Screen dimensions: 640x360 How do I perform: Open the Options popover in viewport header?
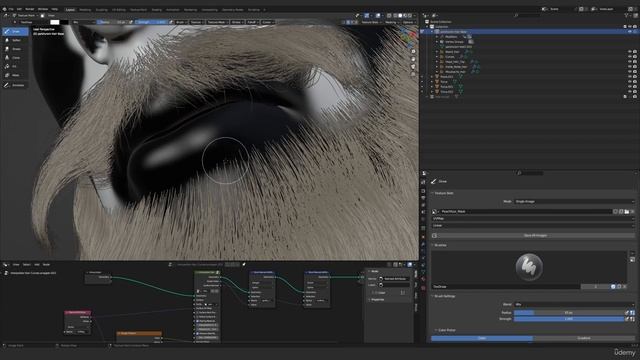(409, 22)
